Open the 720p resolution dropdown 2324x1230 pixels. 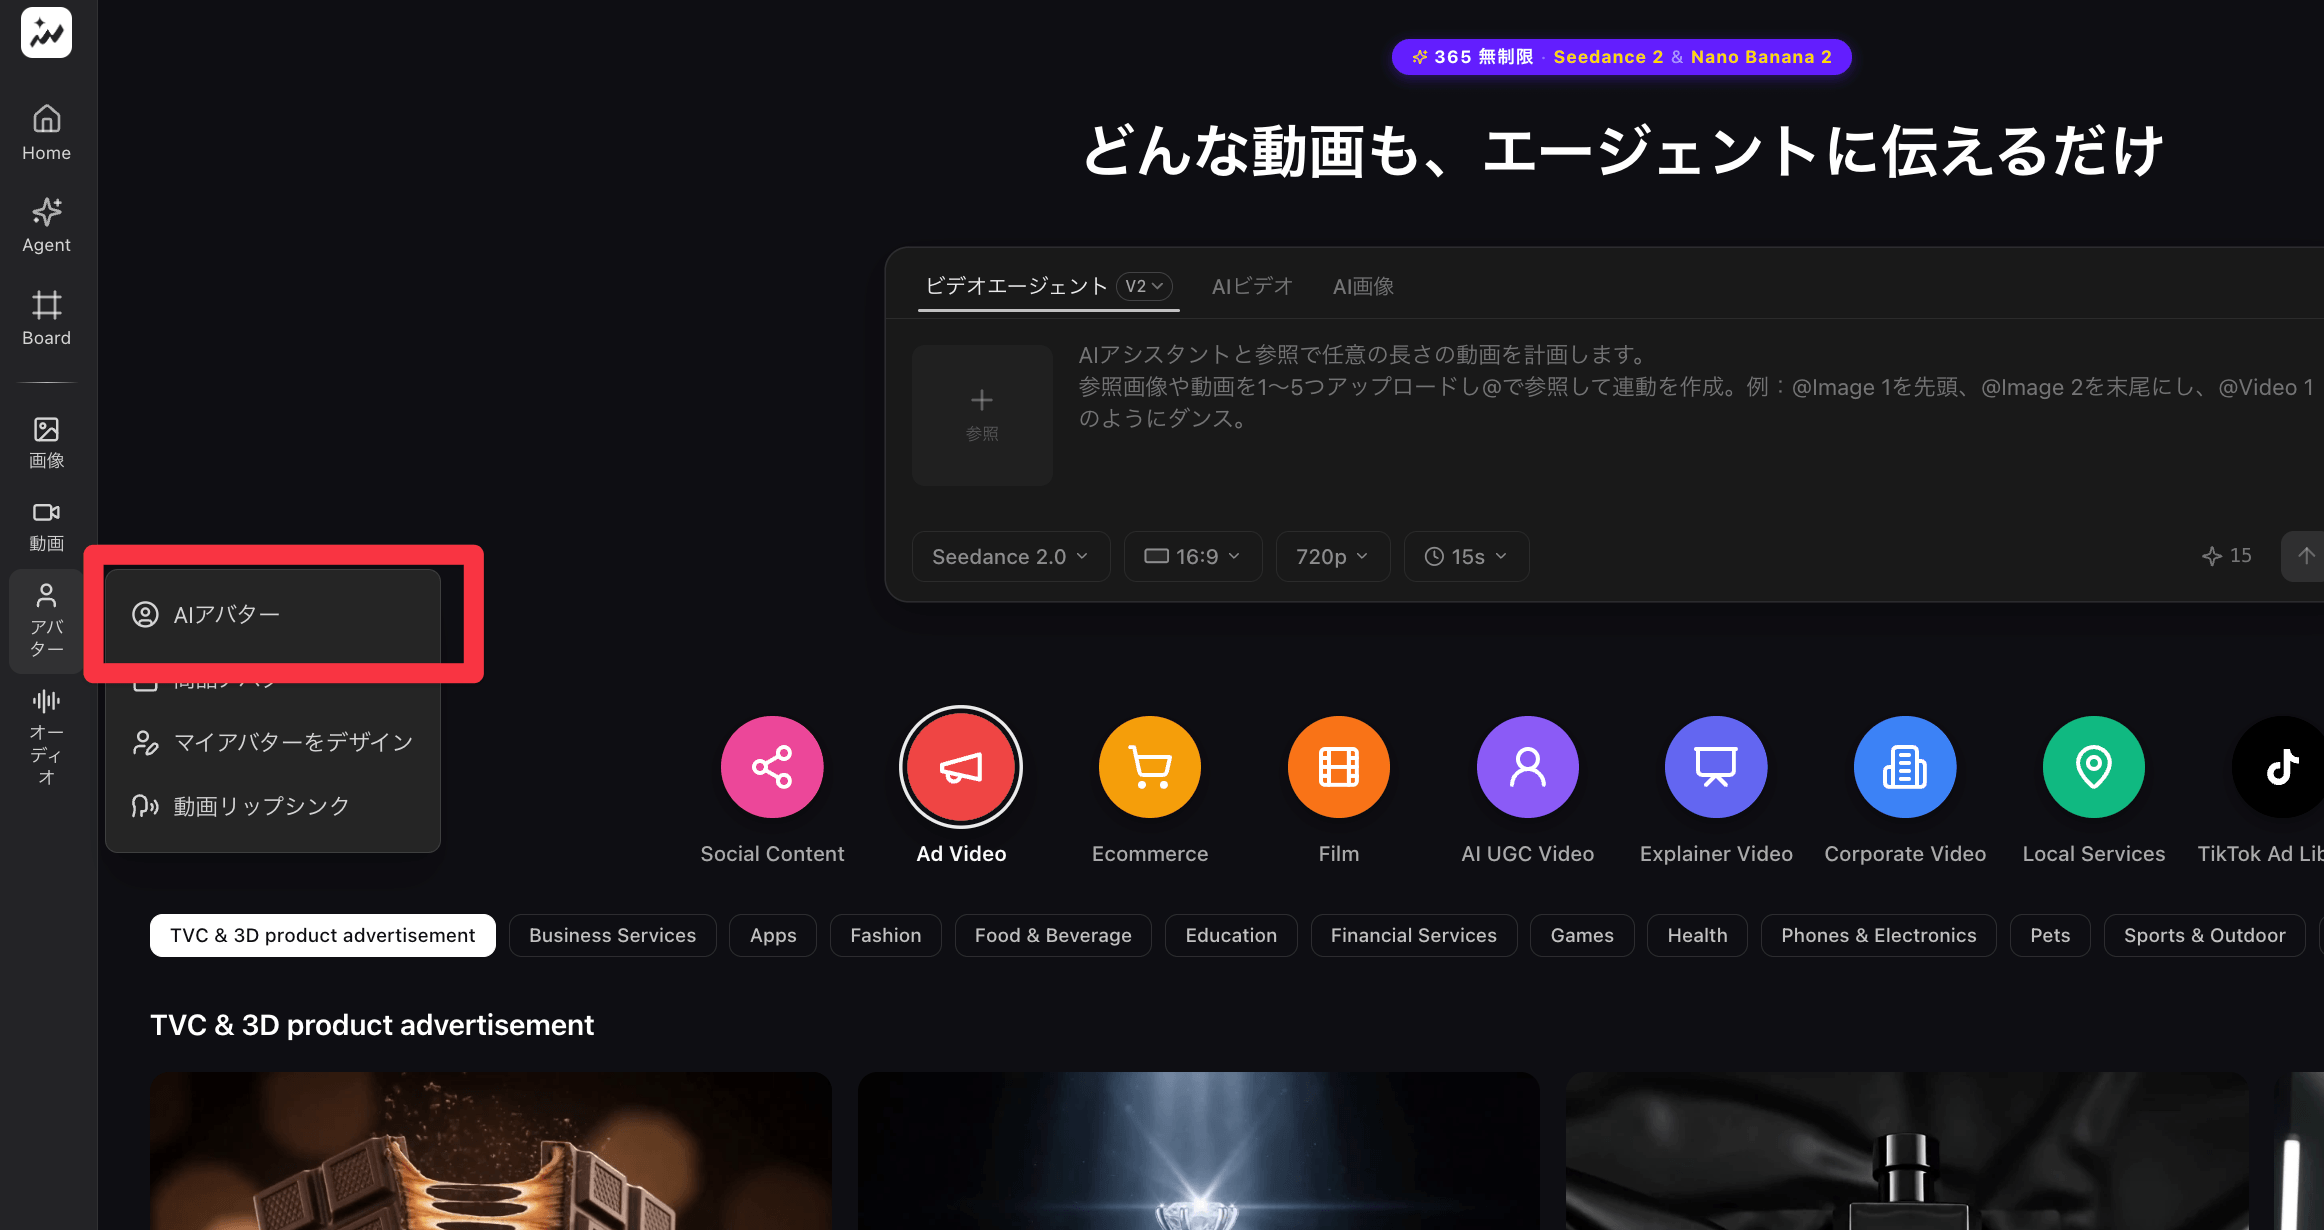click(x=1332, y=556)
